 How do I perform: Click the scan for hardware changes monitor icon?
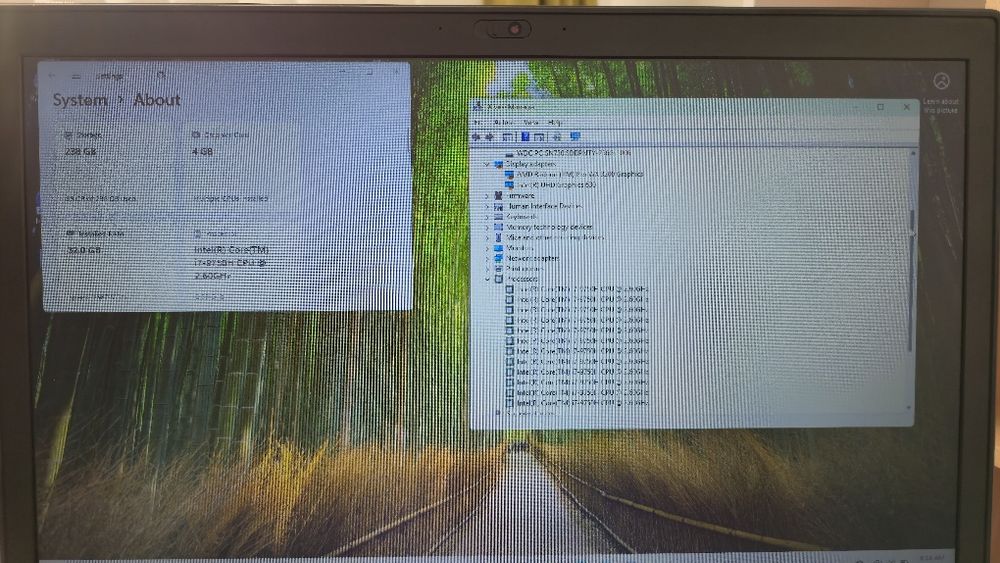coord(575,136)
